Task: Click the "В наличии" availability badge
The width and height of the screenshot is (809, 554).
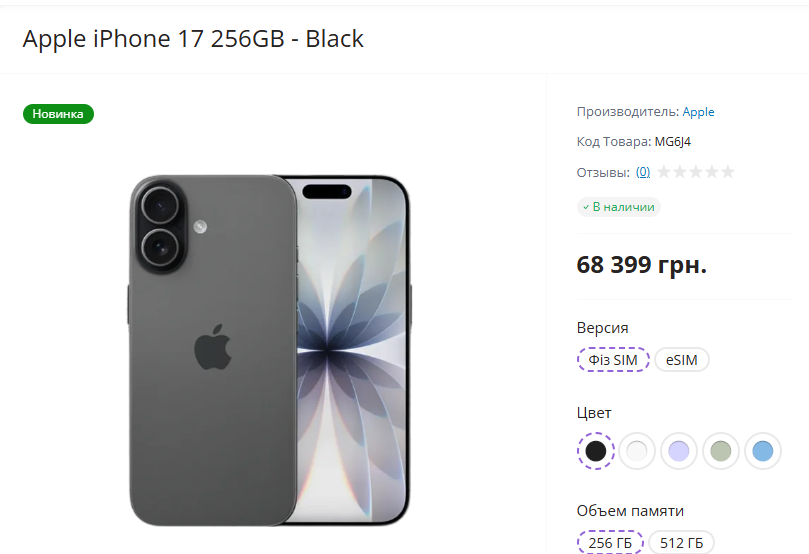Action: (619, 207)
